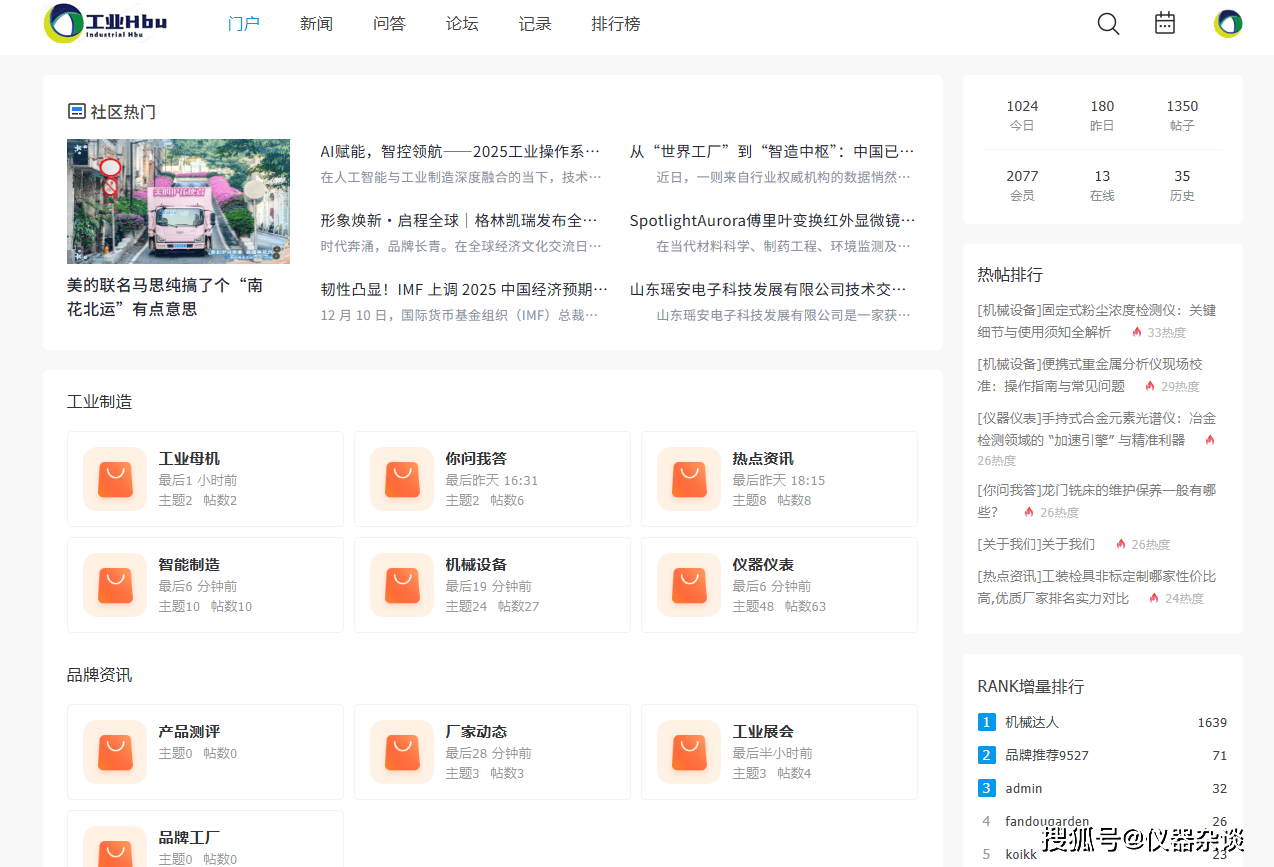Click the 仪器仪表 forum bag icon

pyautogui.click(x=689, y=585)
